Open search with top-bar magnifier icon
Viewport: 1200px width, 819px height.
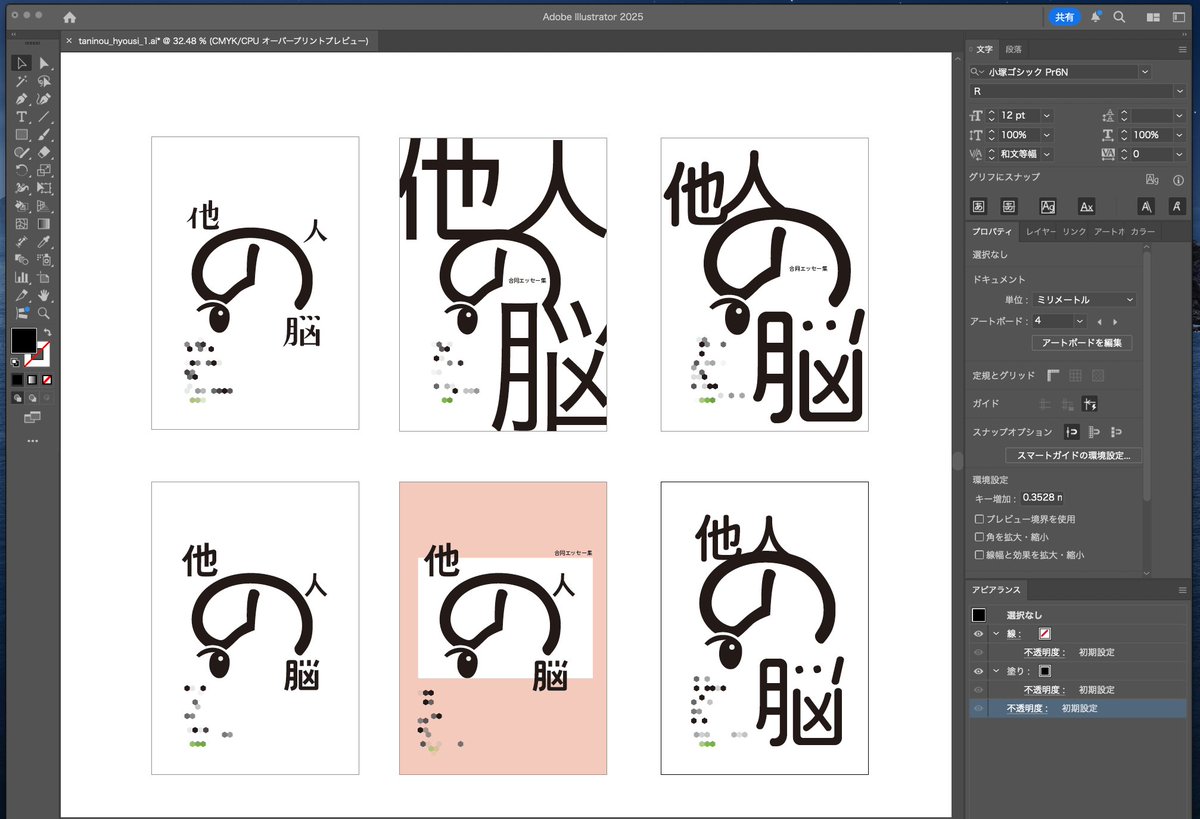click(x=1119, y=17)
